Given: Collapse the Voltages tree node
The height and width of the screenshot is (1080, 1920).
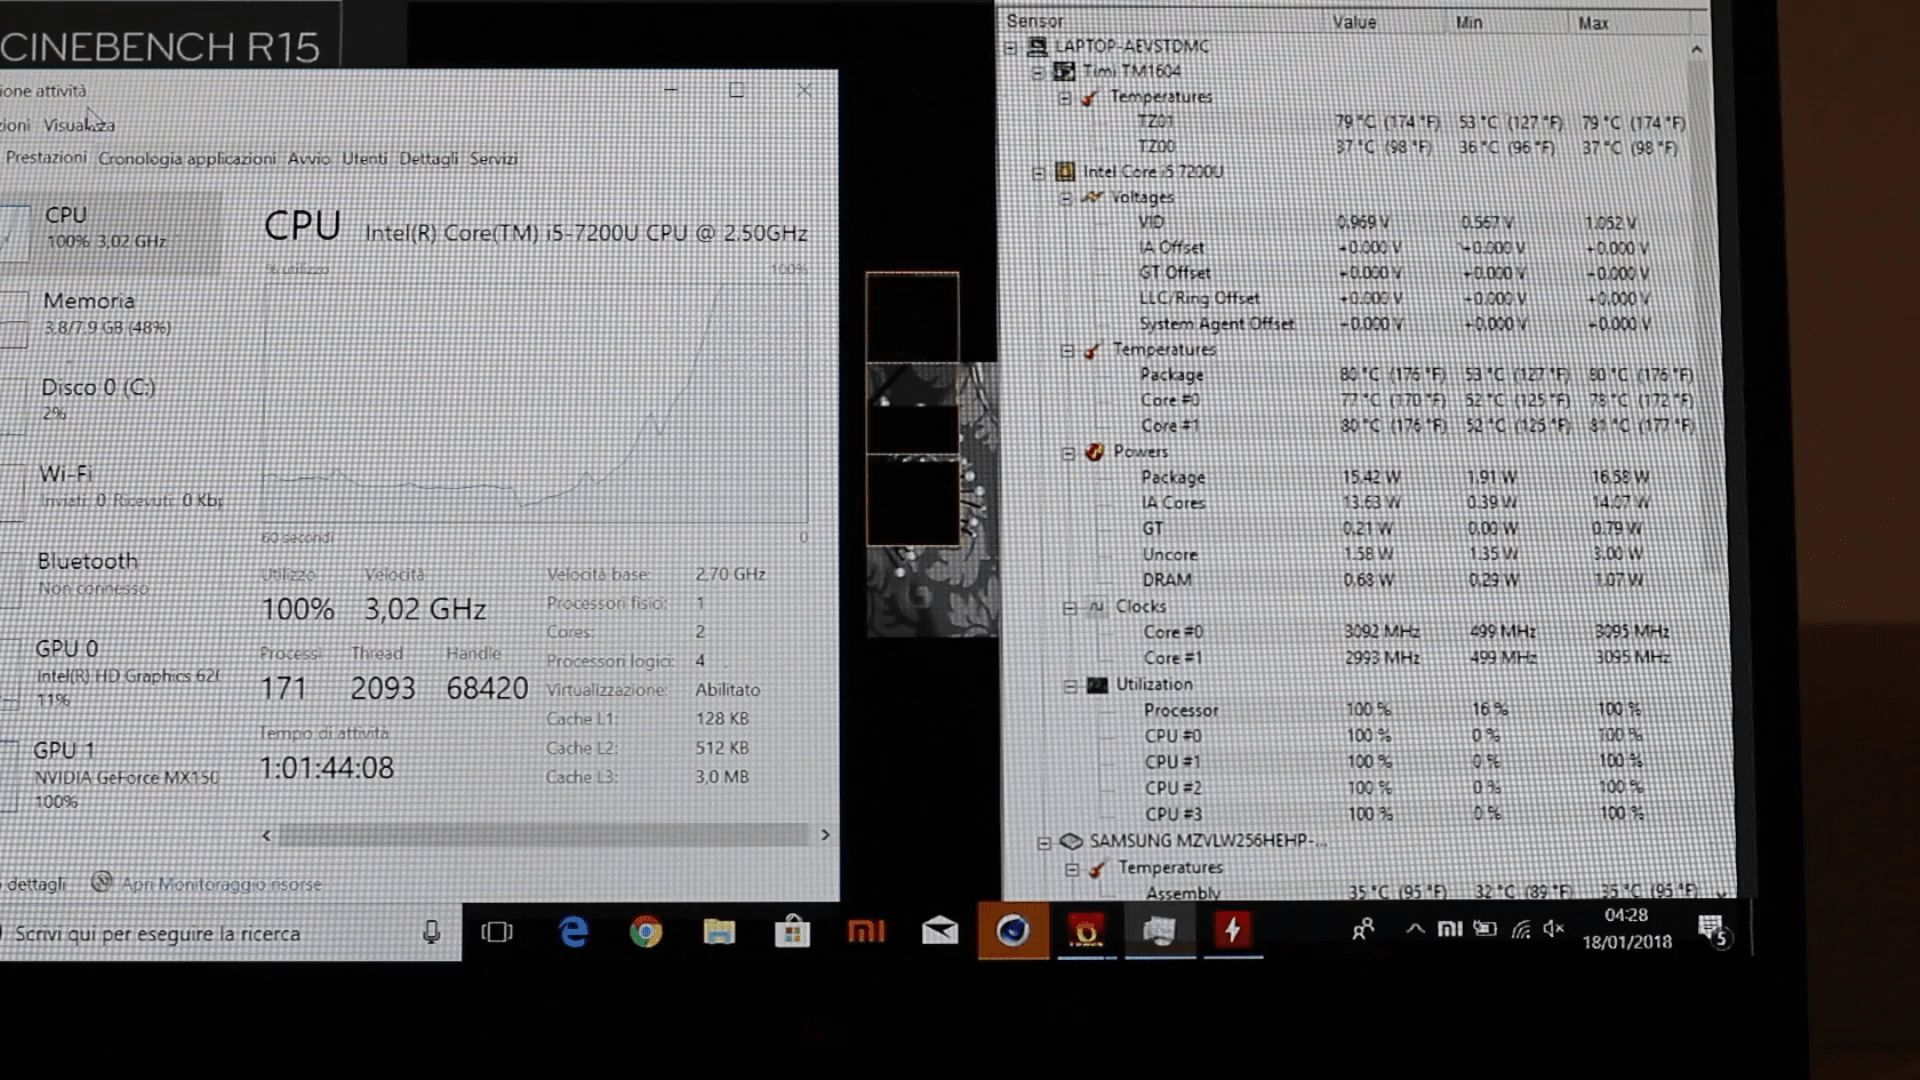Looking at the screenshot, I should [x=1065, y=198].
